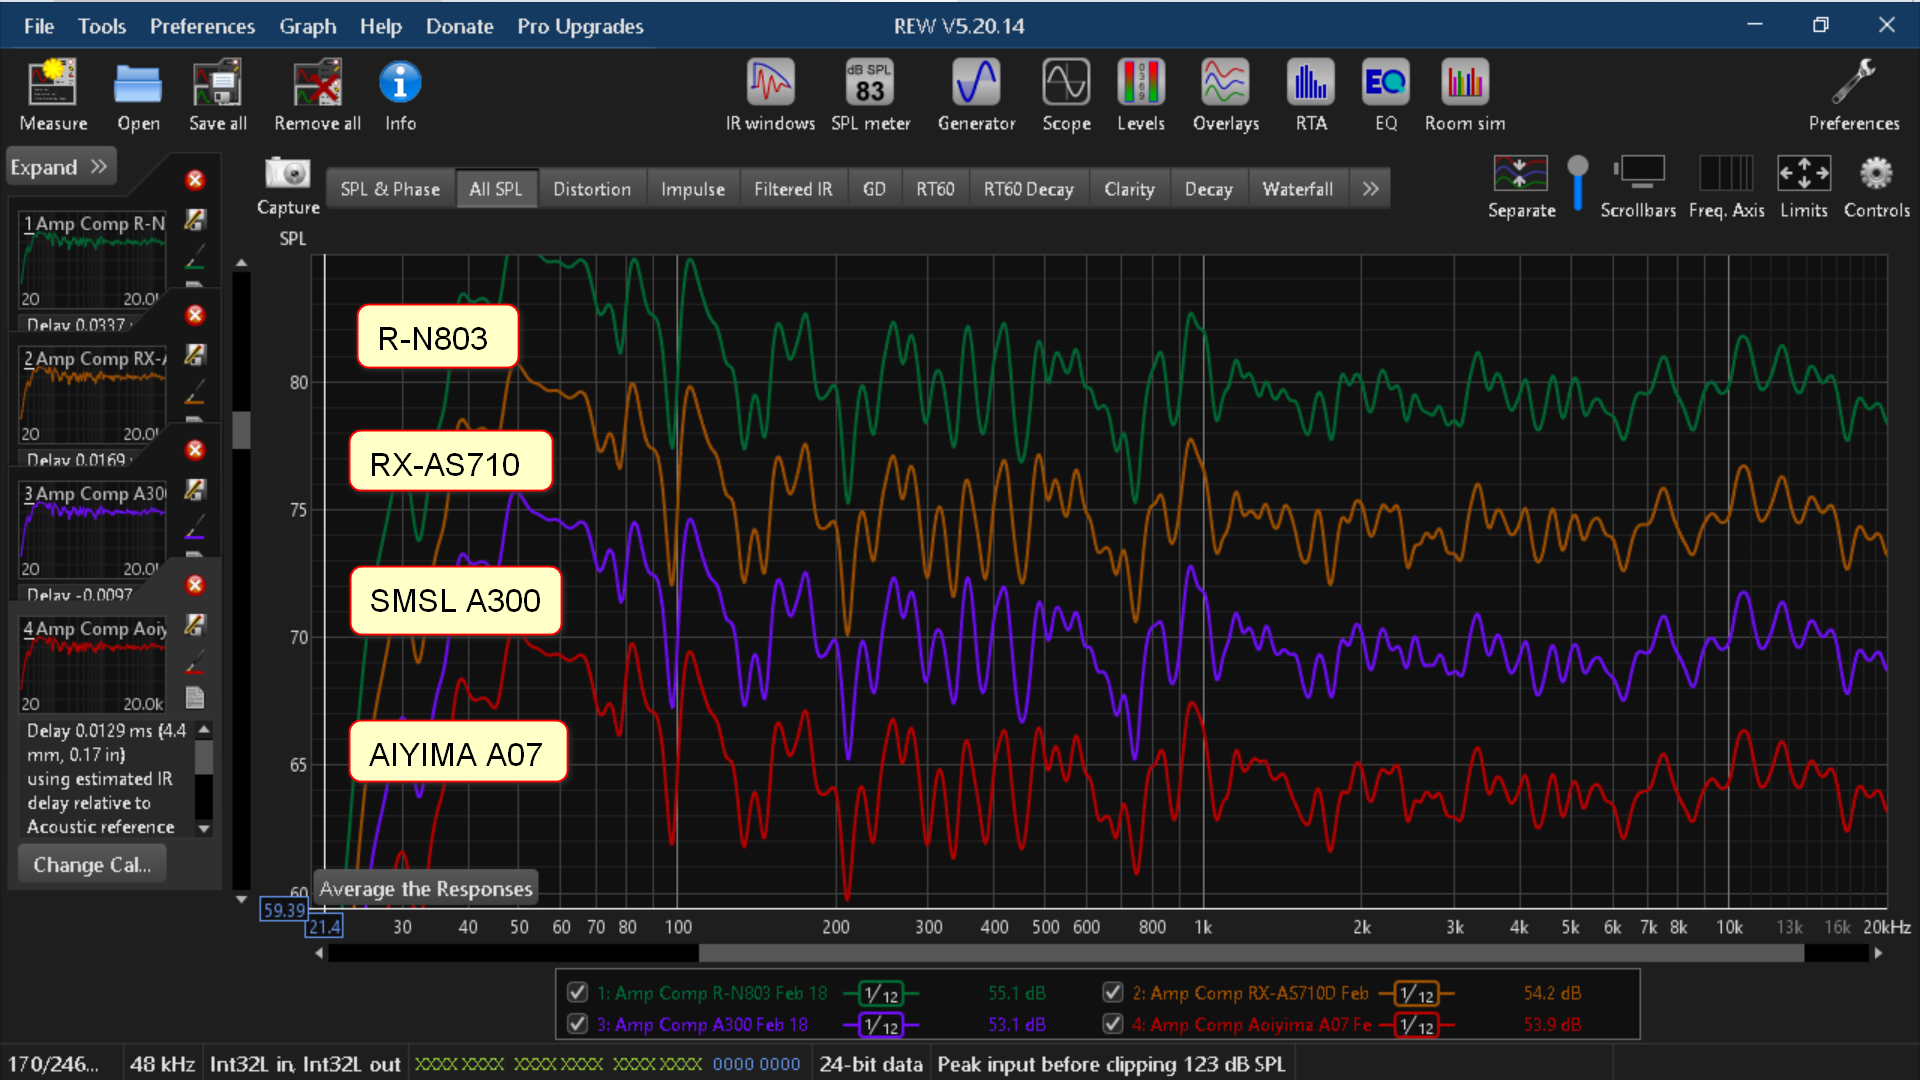The image size is (1920, 1080).
Task: Click 1/12 smoothing indicator for A300 trace
Action: click(x=881, y=1025)
